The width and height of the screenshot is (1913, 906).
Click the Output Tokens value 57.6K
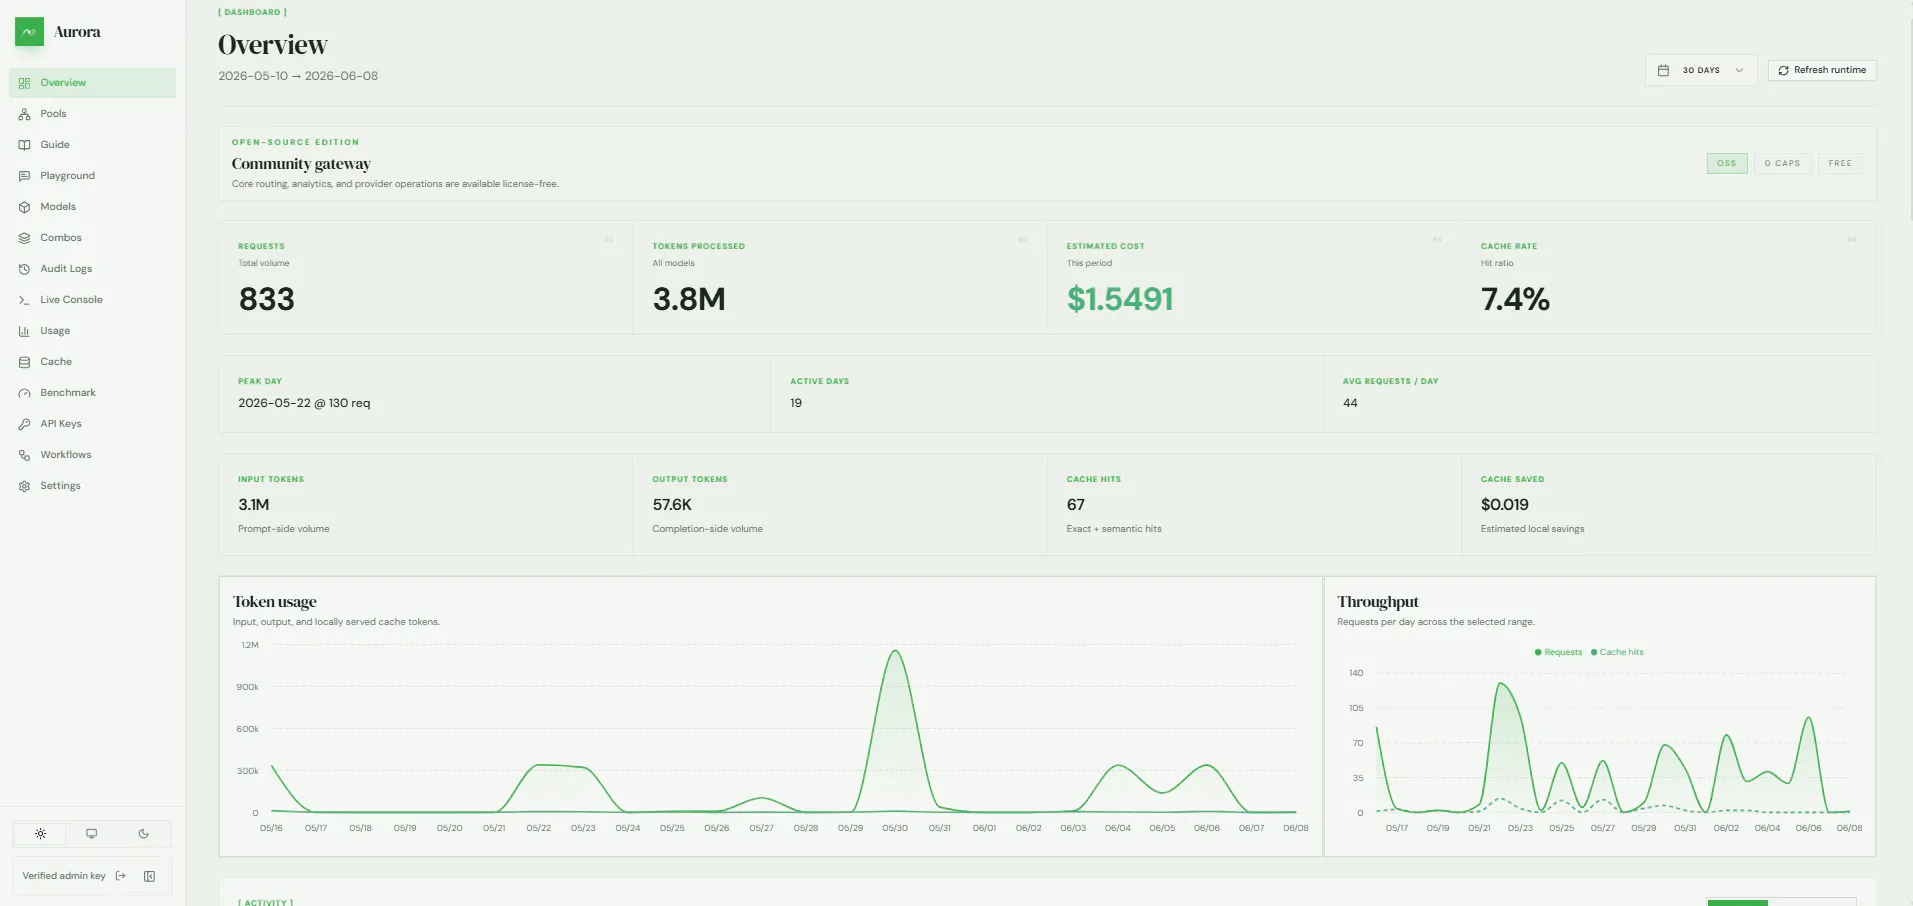tap(672, 505)
